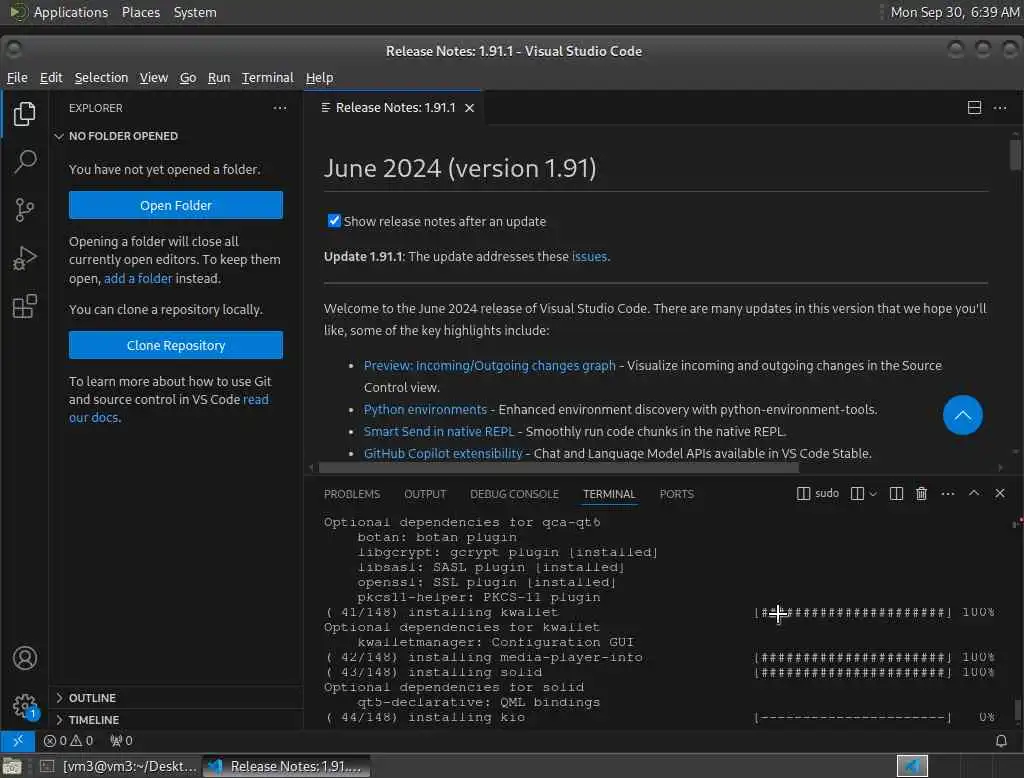Click the editor horizontal scrollbar thumb
1024x778 pixels.
coord(559,467)
